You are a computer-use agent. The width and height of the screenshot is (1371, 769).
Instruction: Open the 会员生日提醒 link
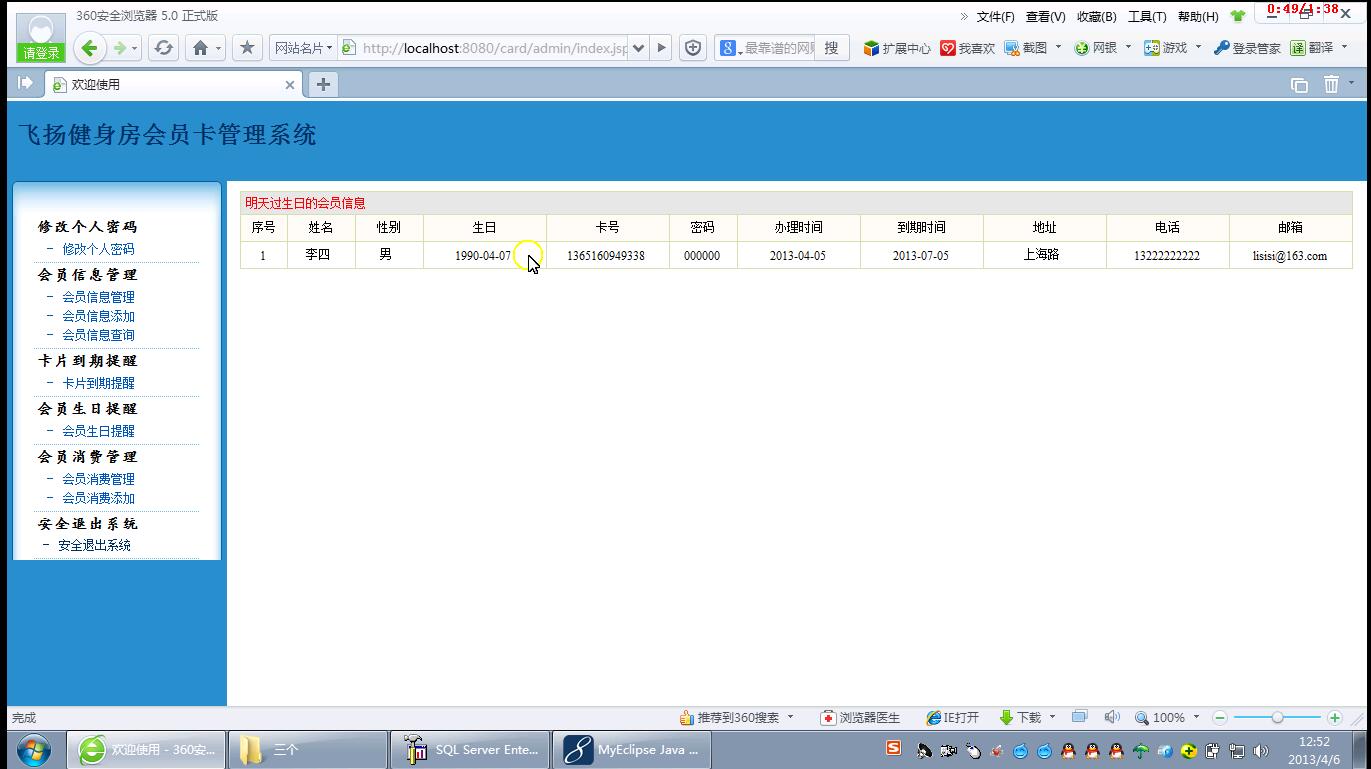pyautogui.click(x=98, y=431)
